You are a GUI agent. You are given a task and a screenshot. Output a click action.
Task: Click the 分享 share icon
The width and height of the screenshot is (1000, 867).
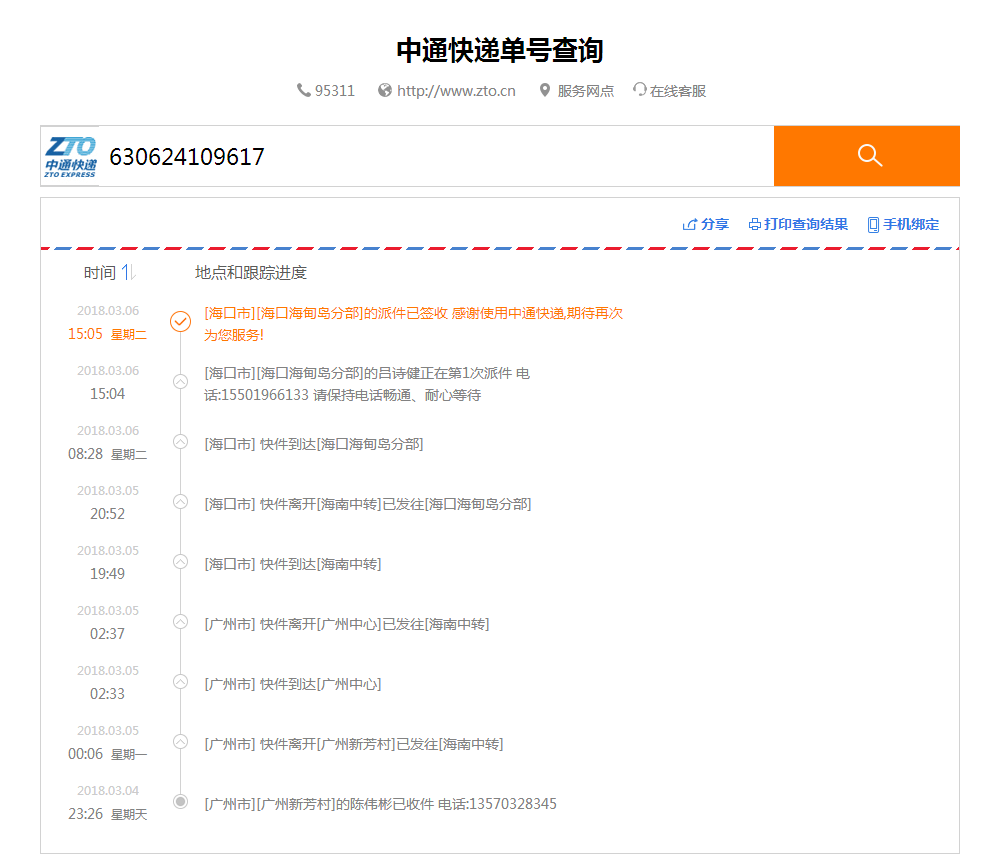pyautogui.click(x=689, y=225)
